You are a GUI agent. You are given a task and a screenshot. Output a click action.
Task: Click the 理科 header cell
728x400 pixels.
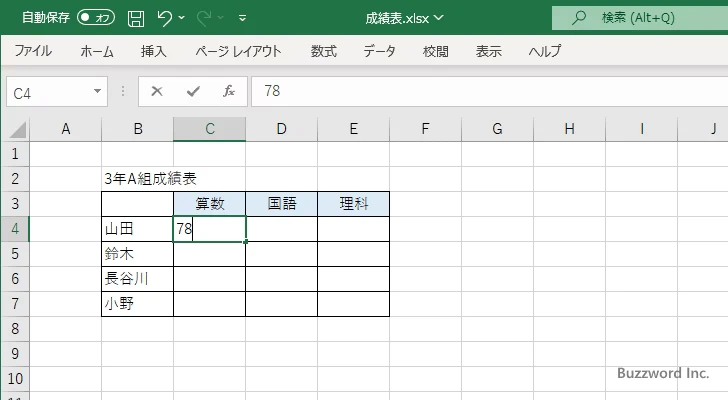pos(353,204)
